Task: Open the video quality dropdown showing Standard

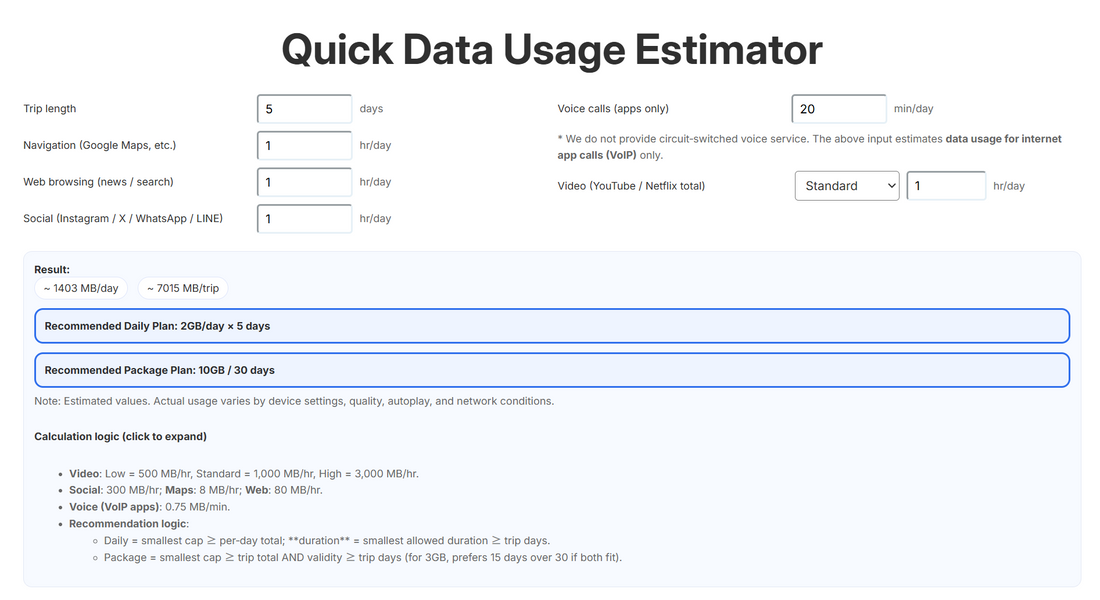Action: 845,185
